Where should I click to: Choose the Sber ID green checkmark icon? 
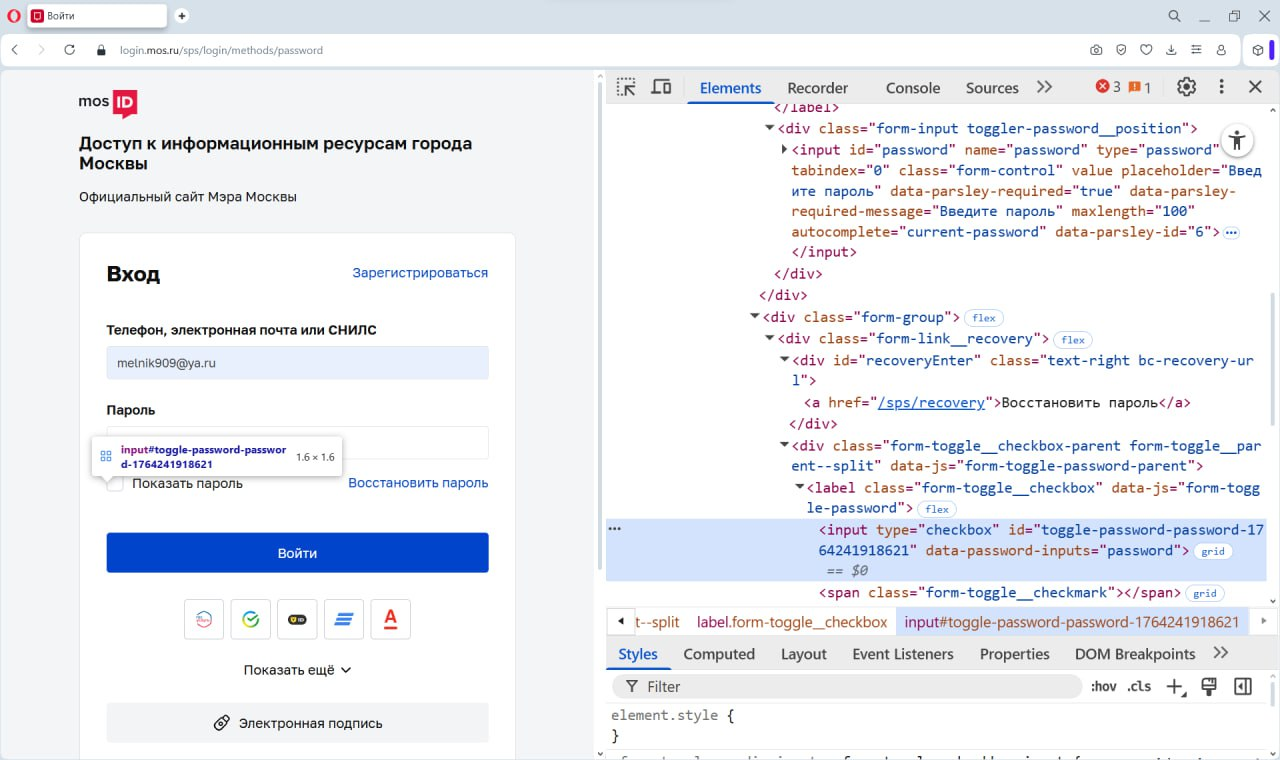pos(251,620)
